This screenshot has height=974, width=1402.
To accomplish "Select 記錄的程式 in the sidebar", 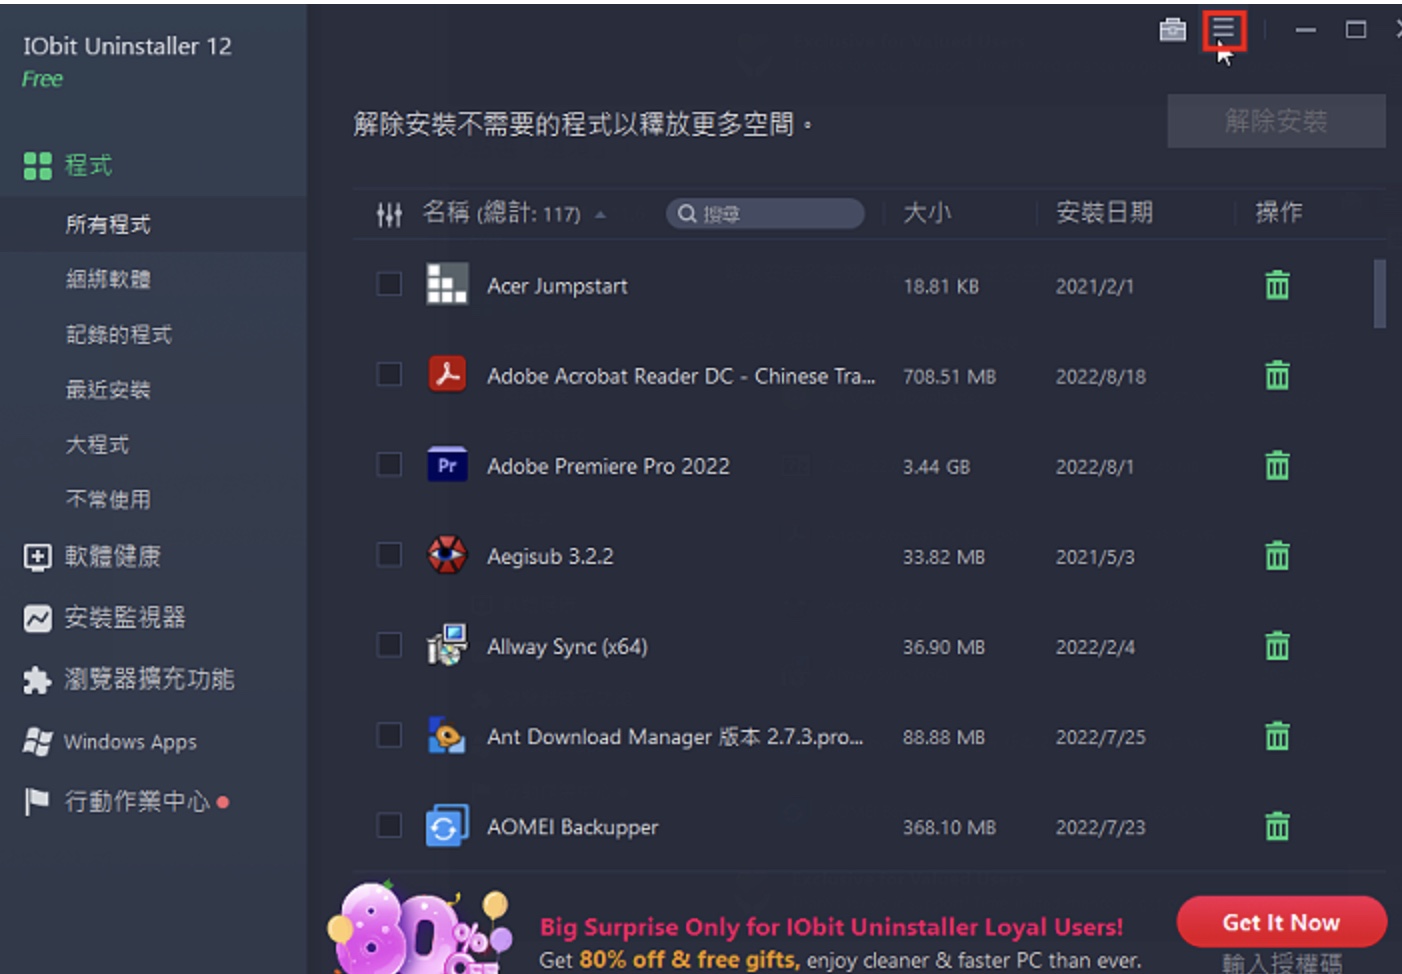I will pyautogui.click(x=119, y=334).
